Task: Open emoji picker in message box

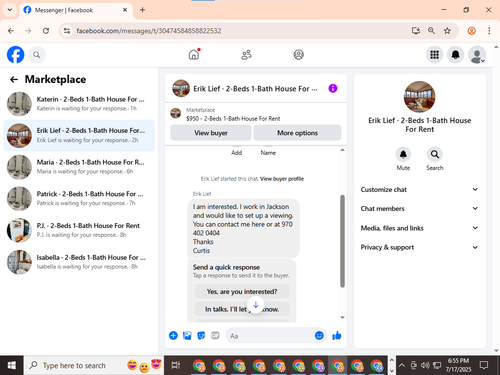Action: click(x=319, y=335)
